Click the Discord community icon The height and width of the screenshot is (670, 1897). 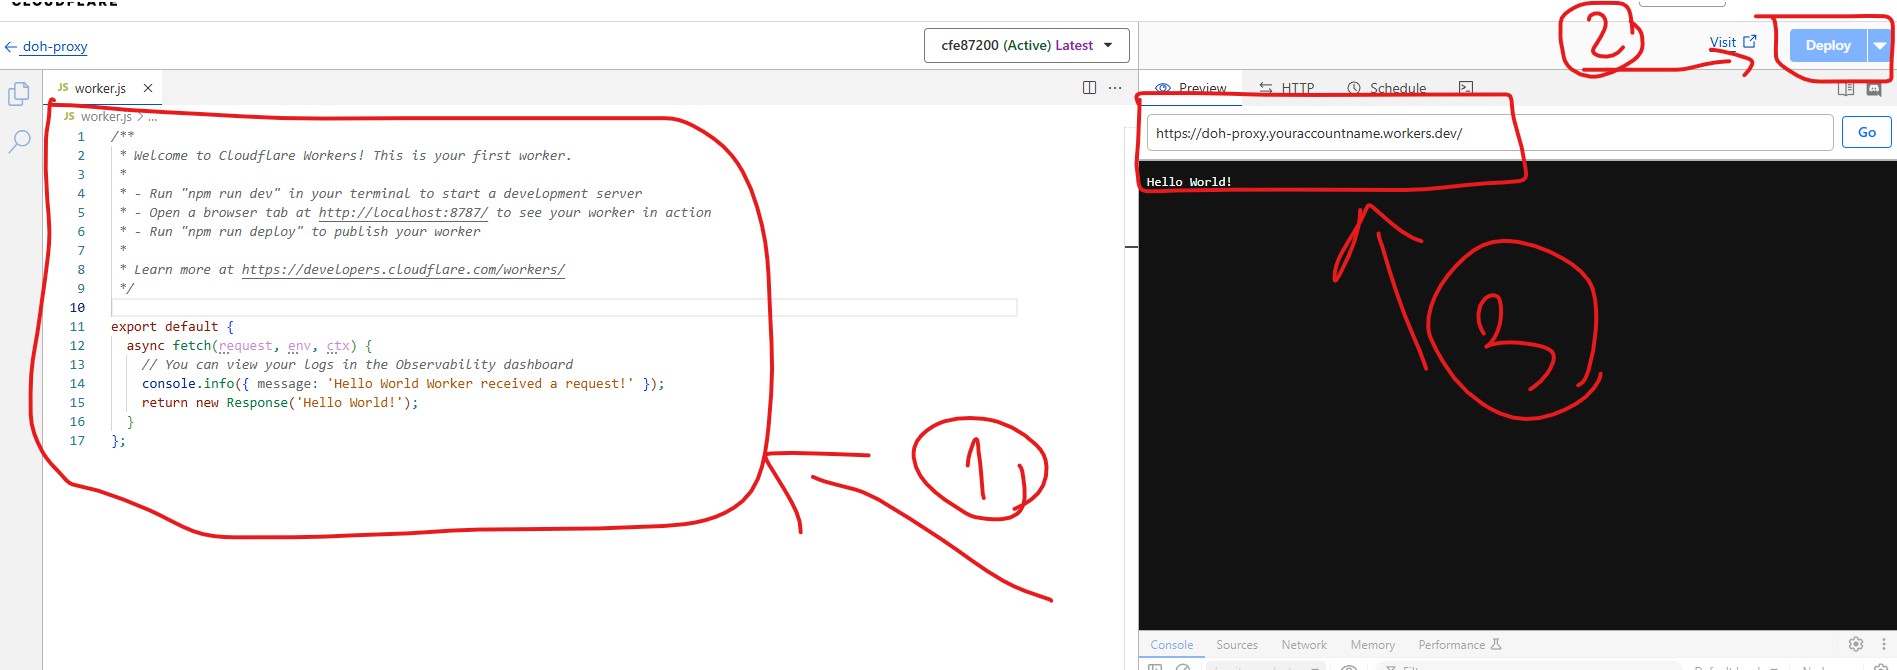[x=1874, y=89]
